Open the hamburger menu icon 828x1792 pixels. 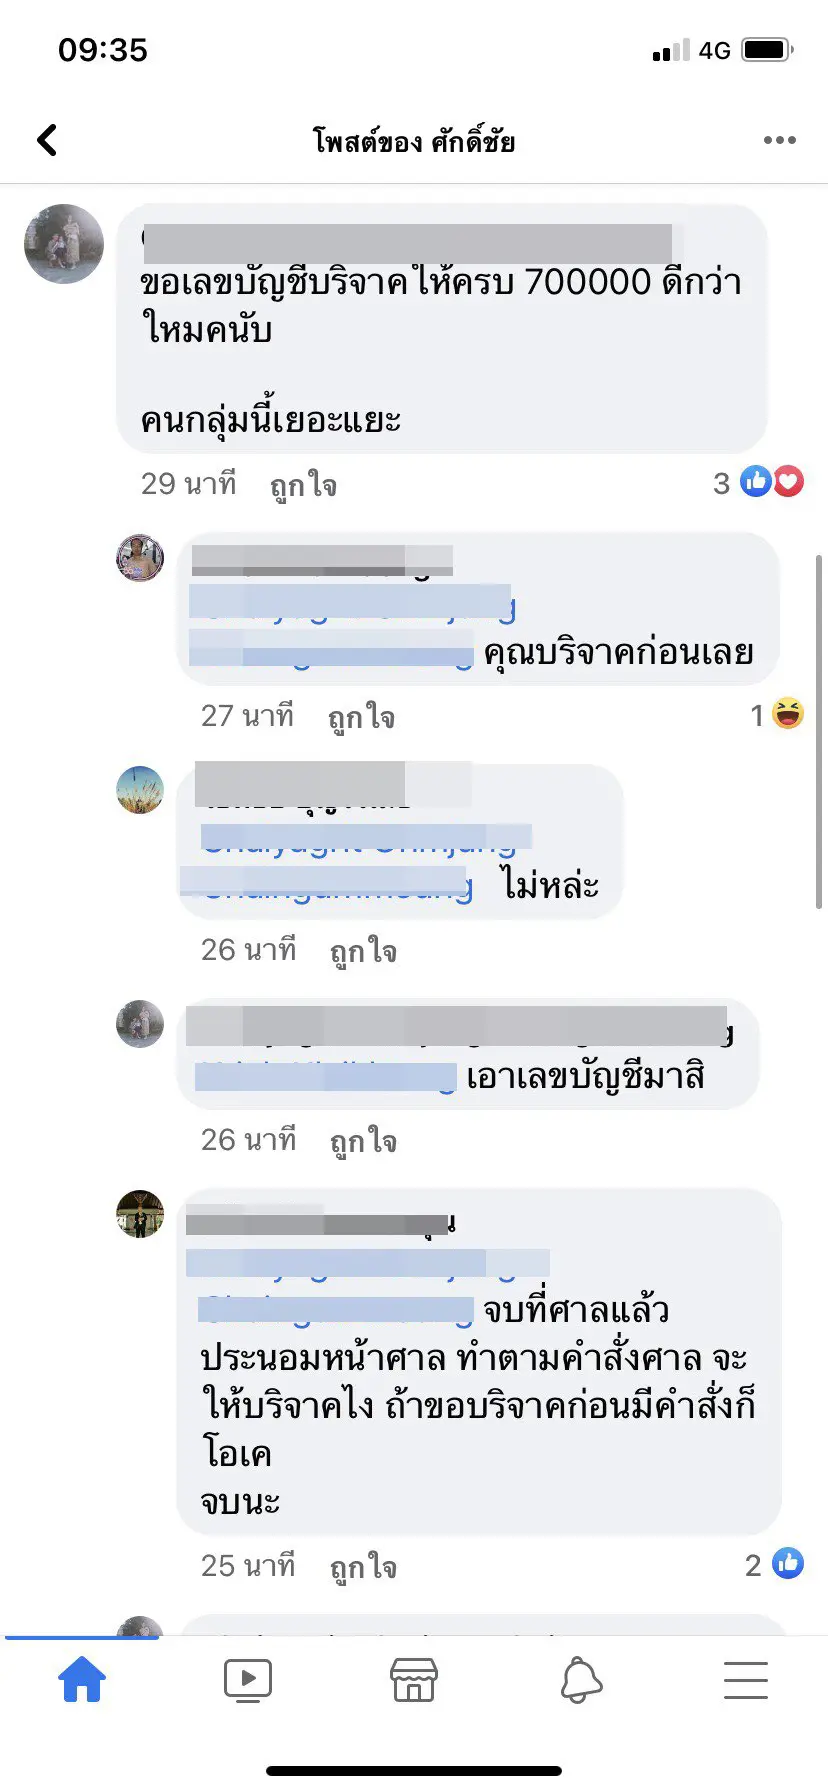[x=746, y=1680]
